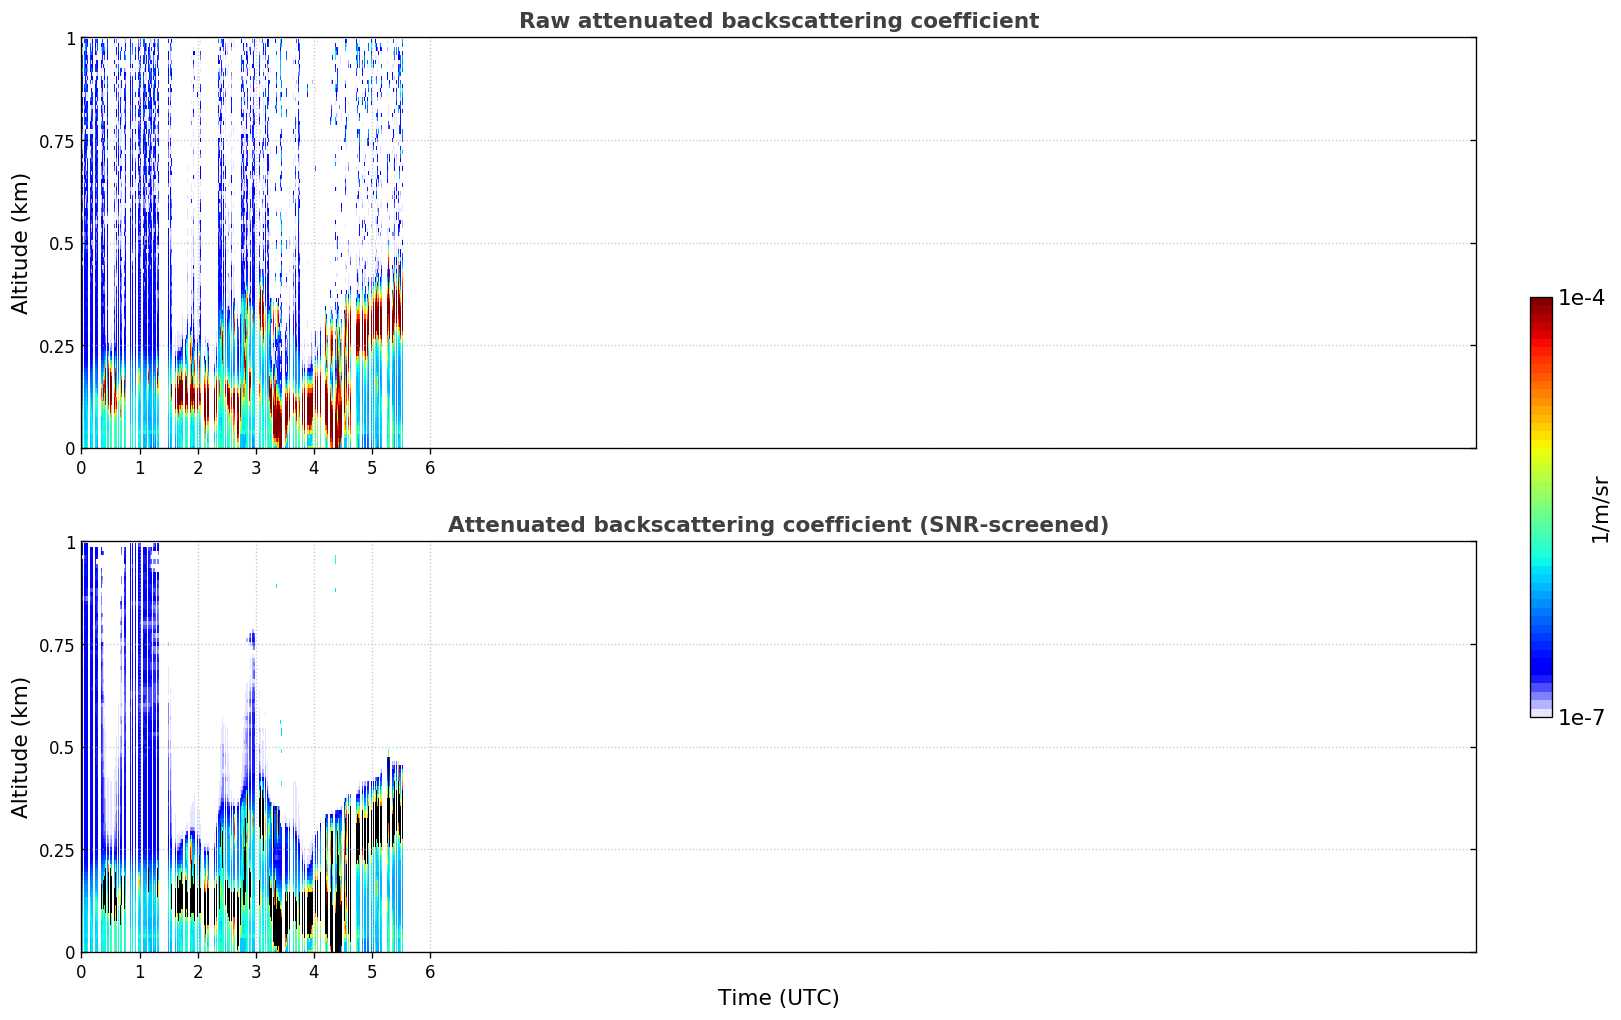
Task: Click the 'Raw attenuated backscattering coefficient' title
Action: (778, 21)
